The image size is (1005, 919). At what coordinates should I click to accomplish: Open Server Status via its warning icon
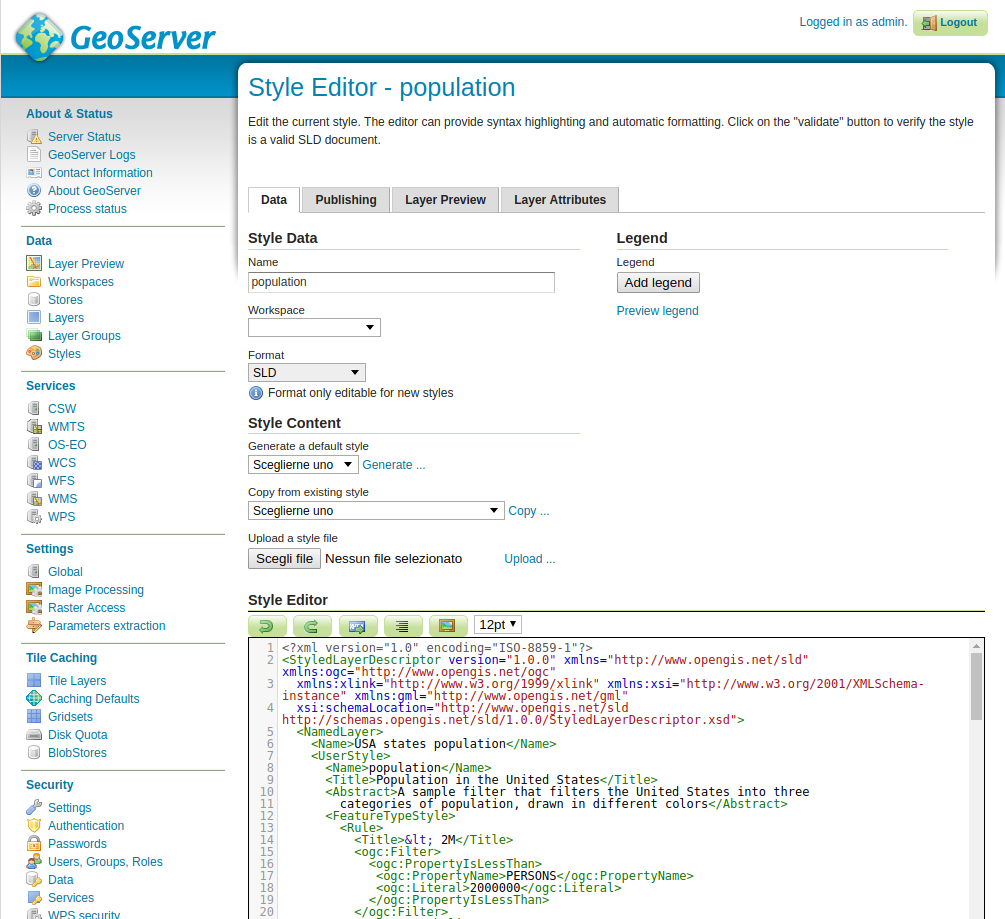coord(34,137)
